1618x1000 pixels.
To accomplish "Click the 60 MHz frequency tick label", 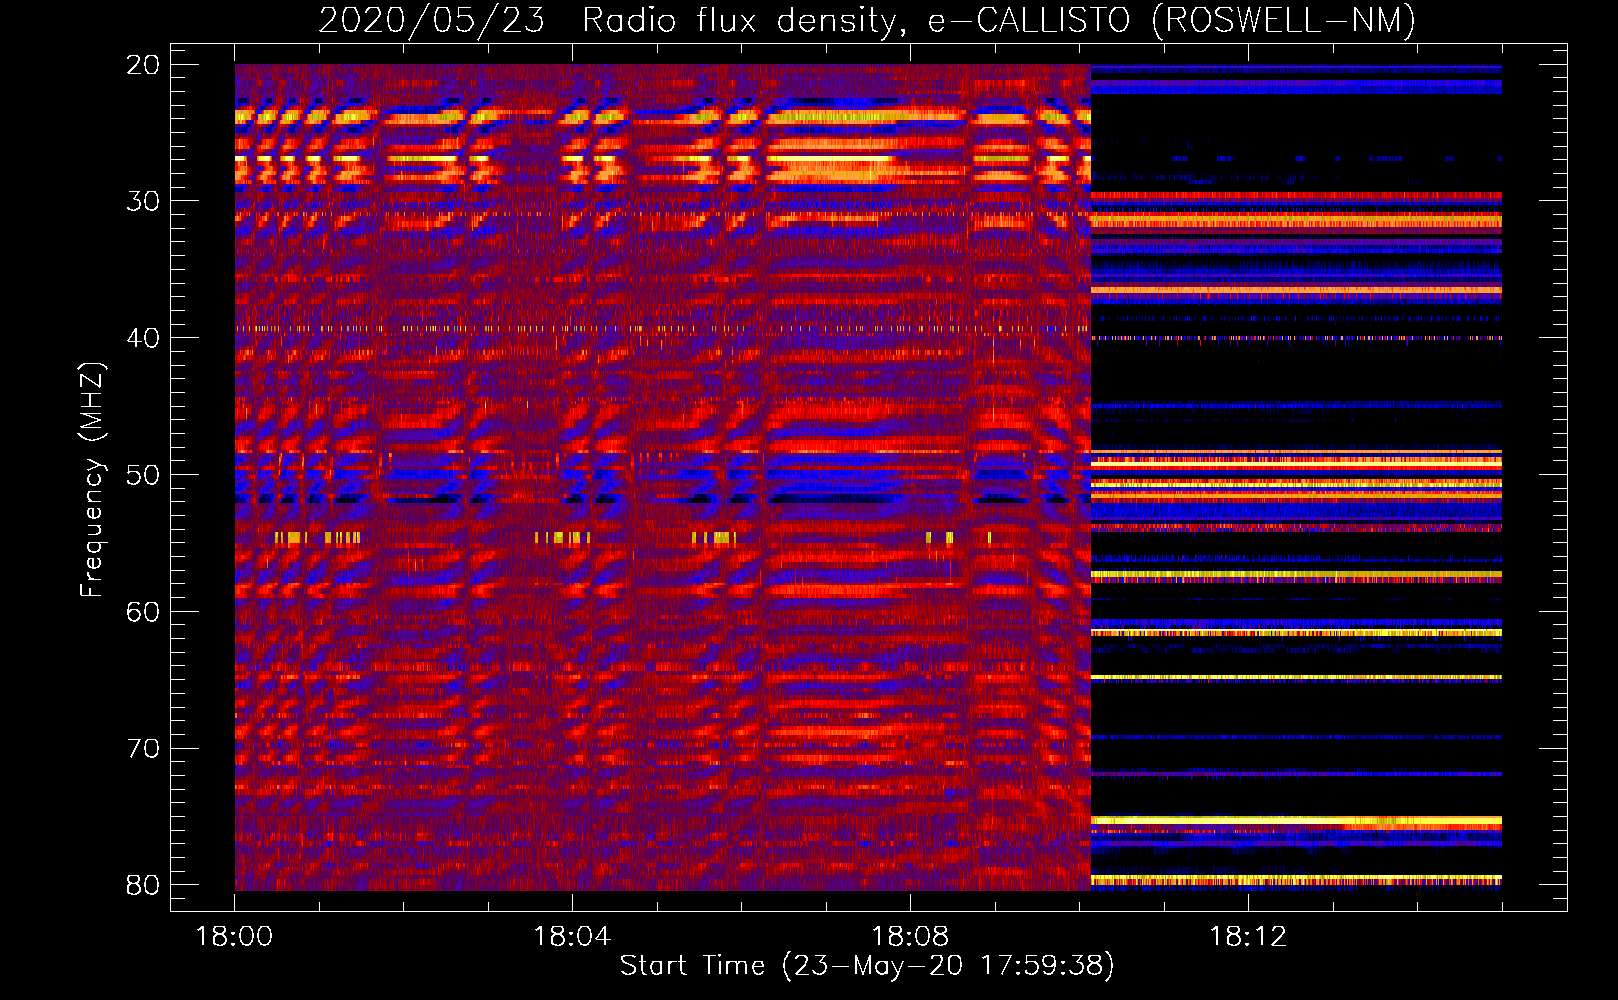I will [x=144, y=612].
